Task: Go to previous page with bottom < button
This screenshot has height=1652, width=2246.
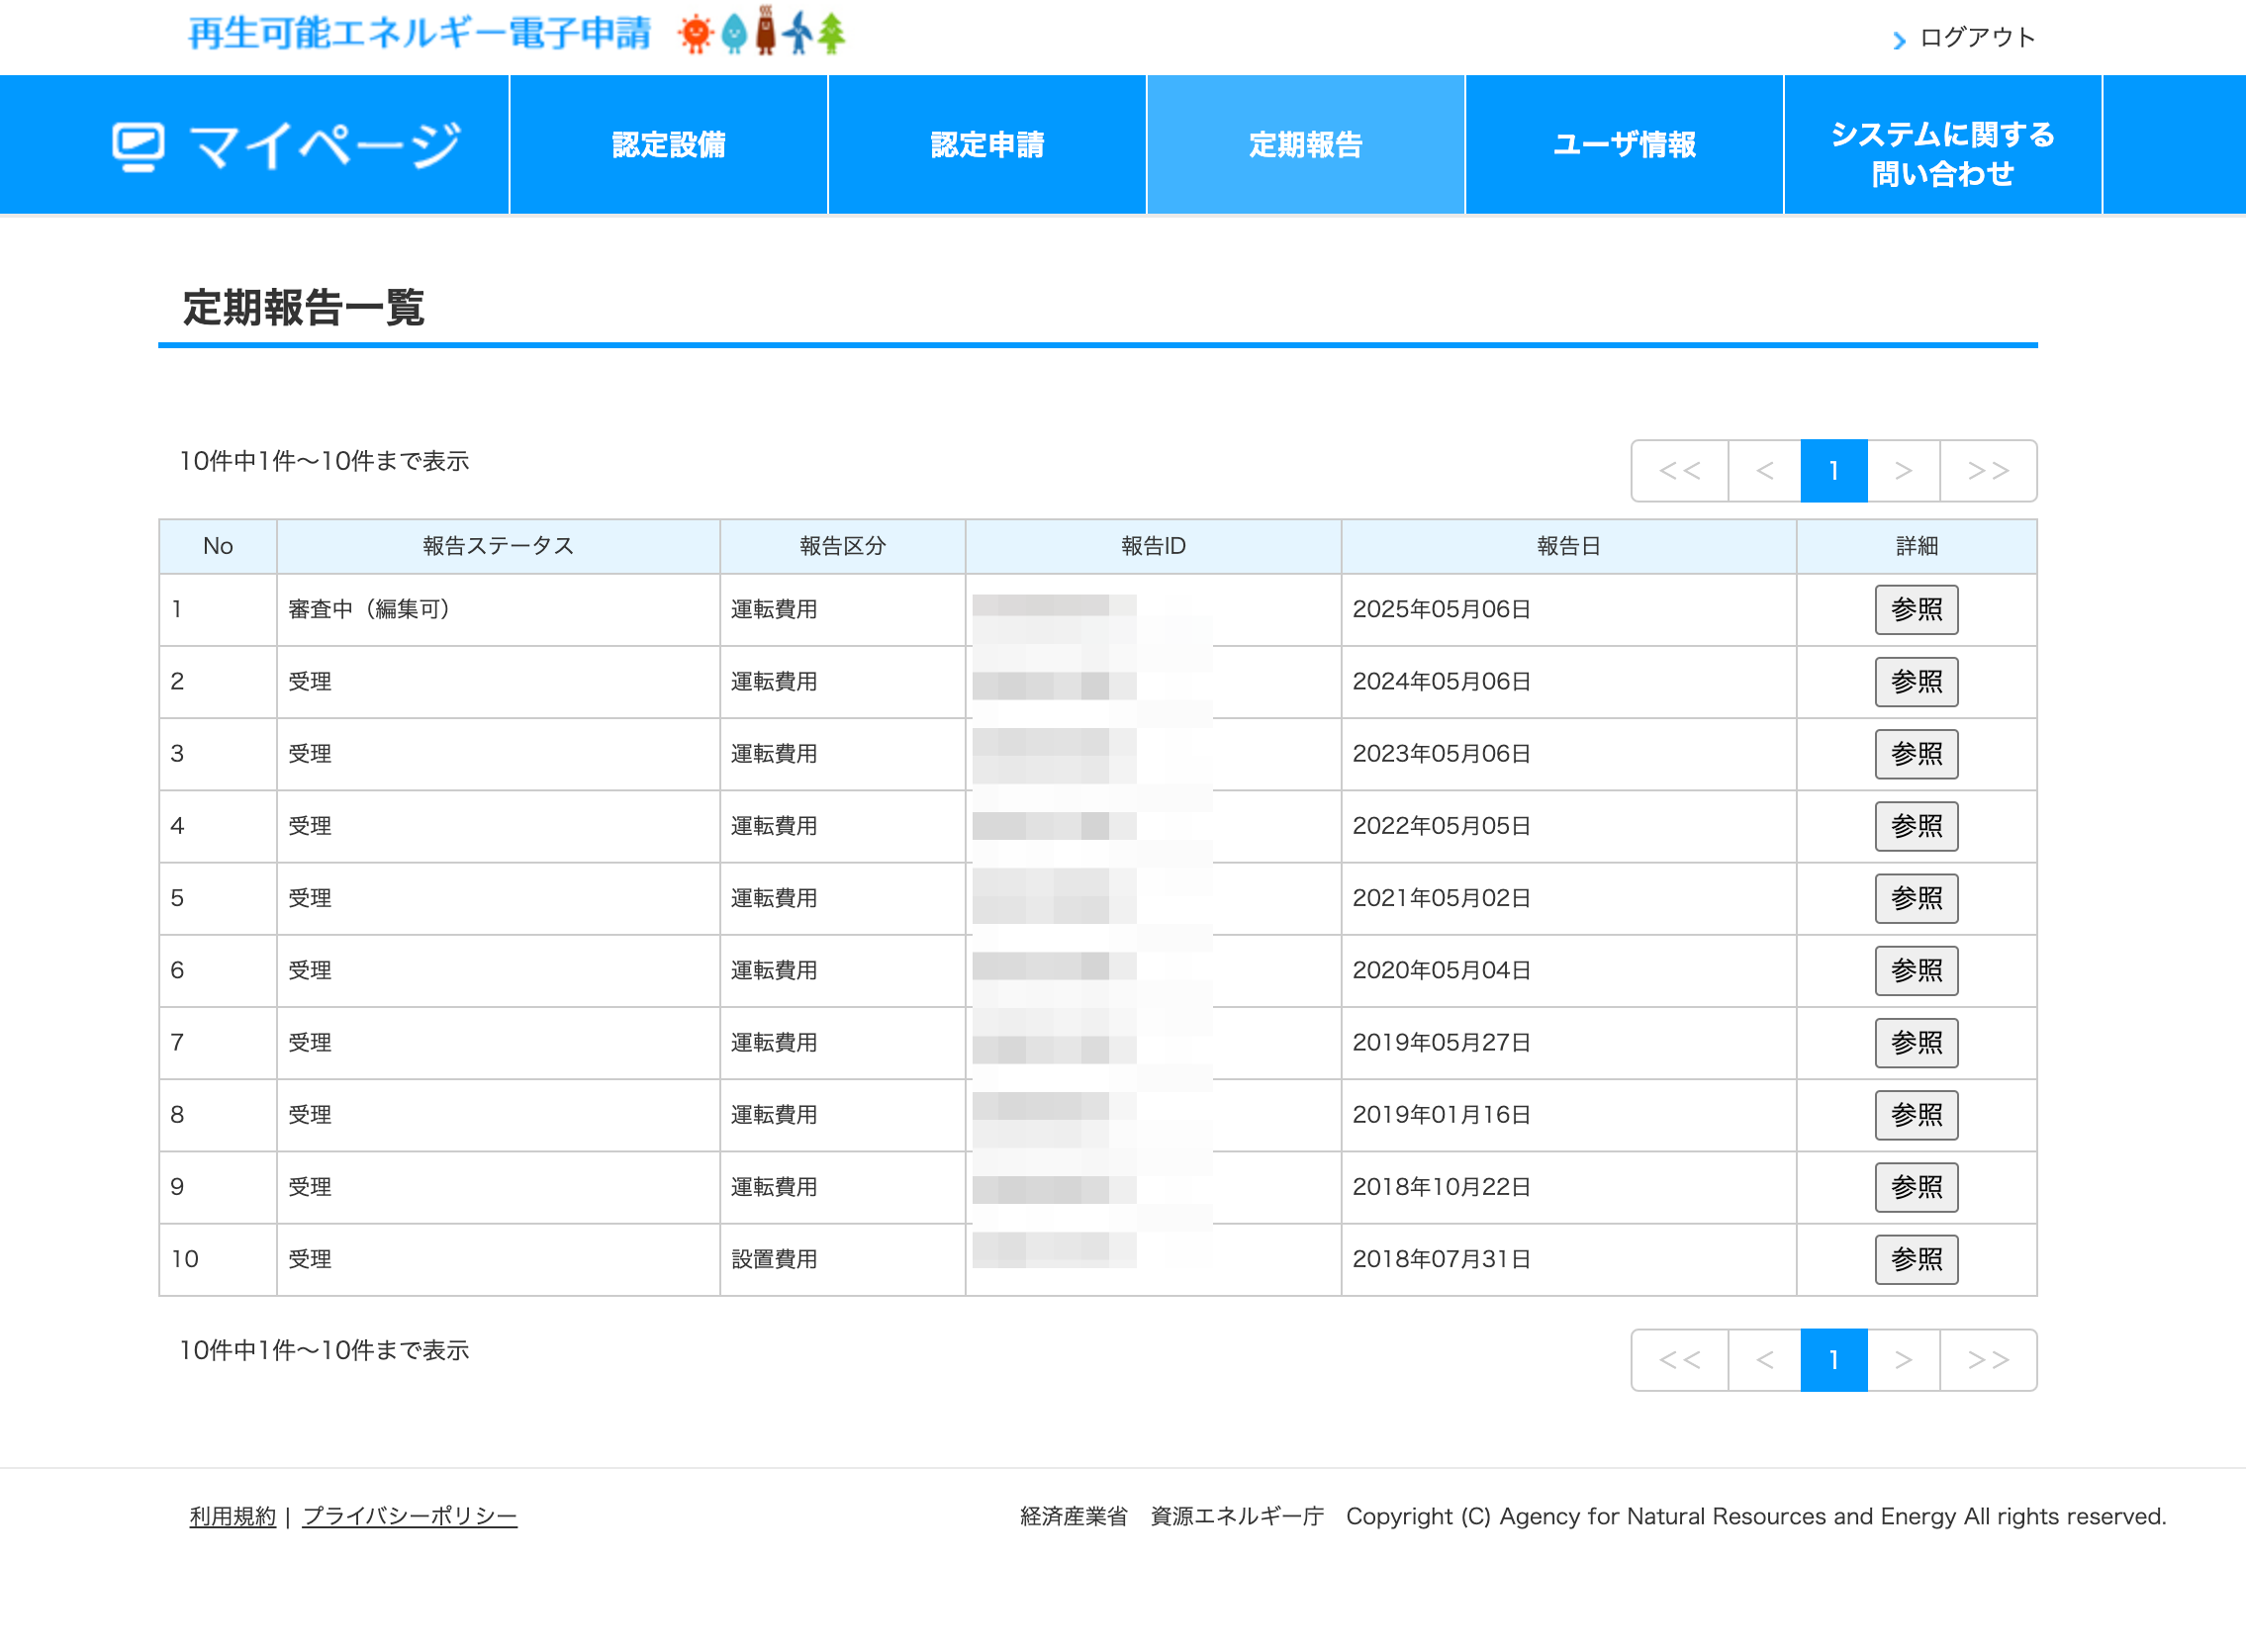Action: click(1765, 1360)
